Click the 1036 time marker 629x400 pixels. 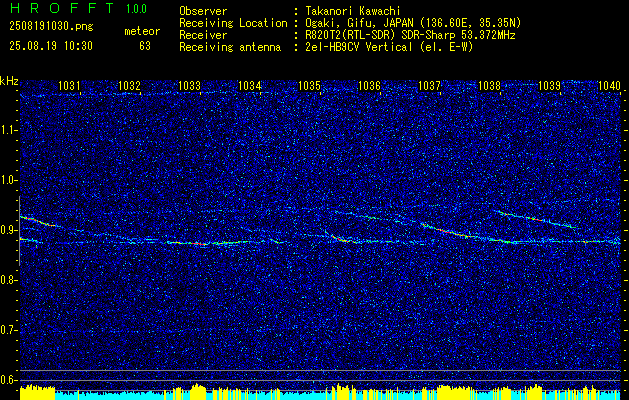click(x=369, y=85)
